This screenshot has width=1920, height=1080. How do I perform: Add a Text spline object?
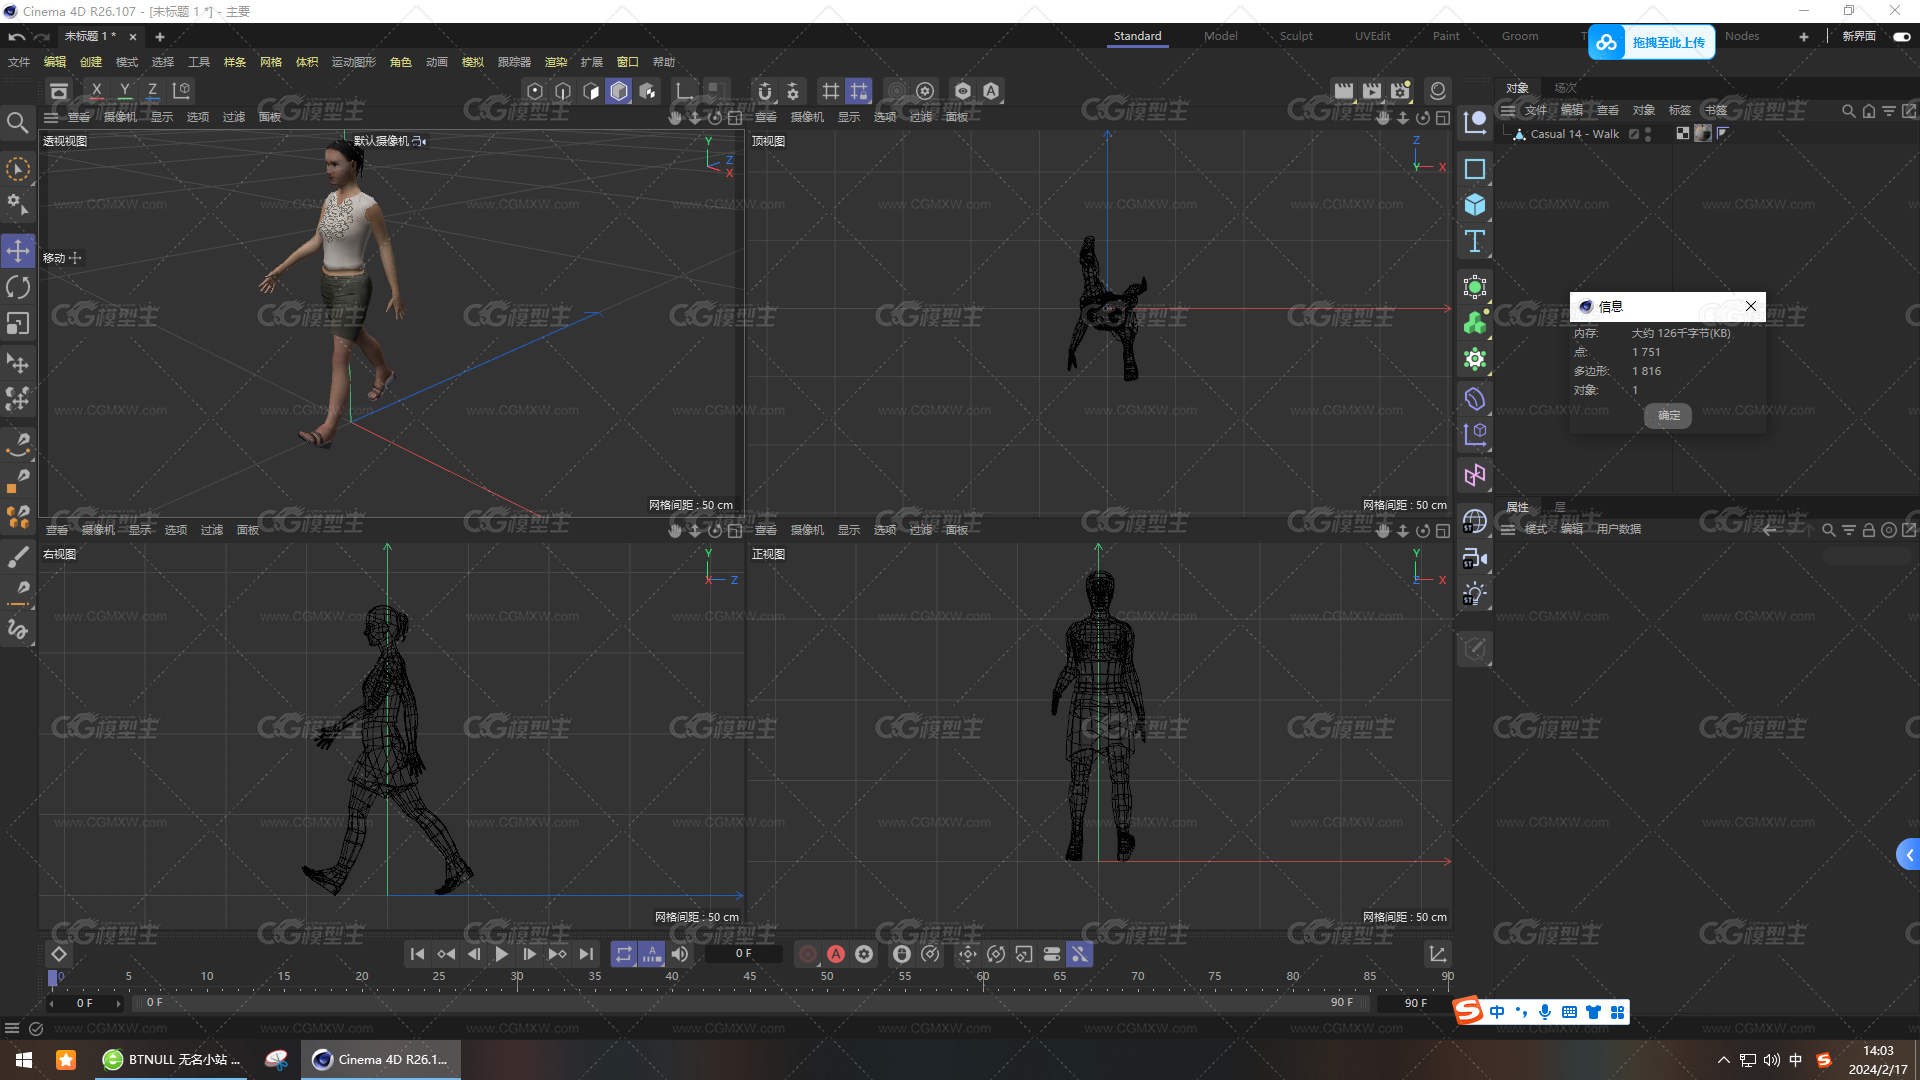[x=1475, y=241]
